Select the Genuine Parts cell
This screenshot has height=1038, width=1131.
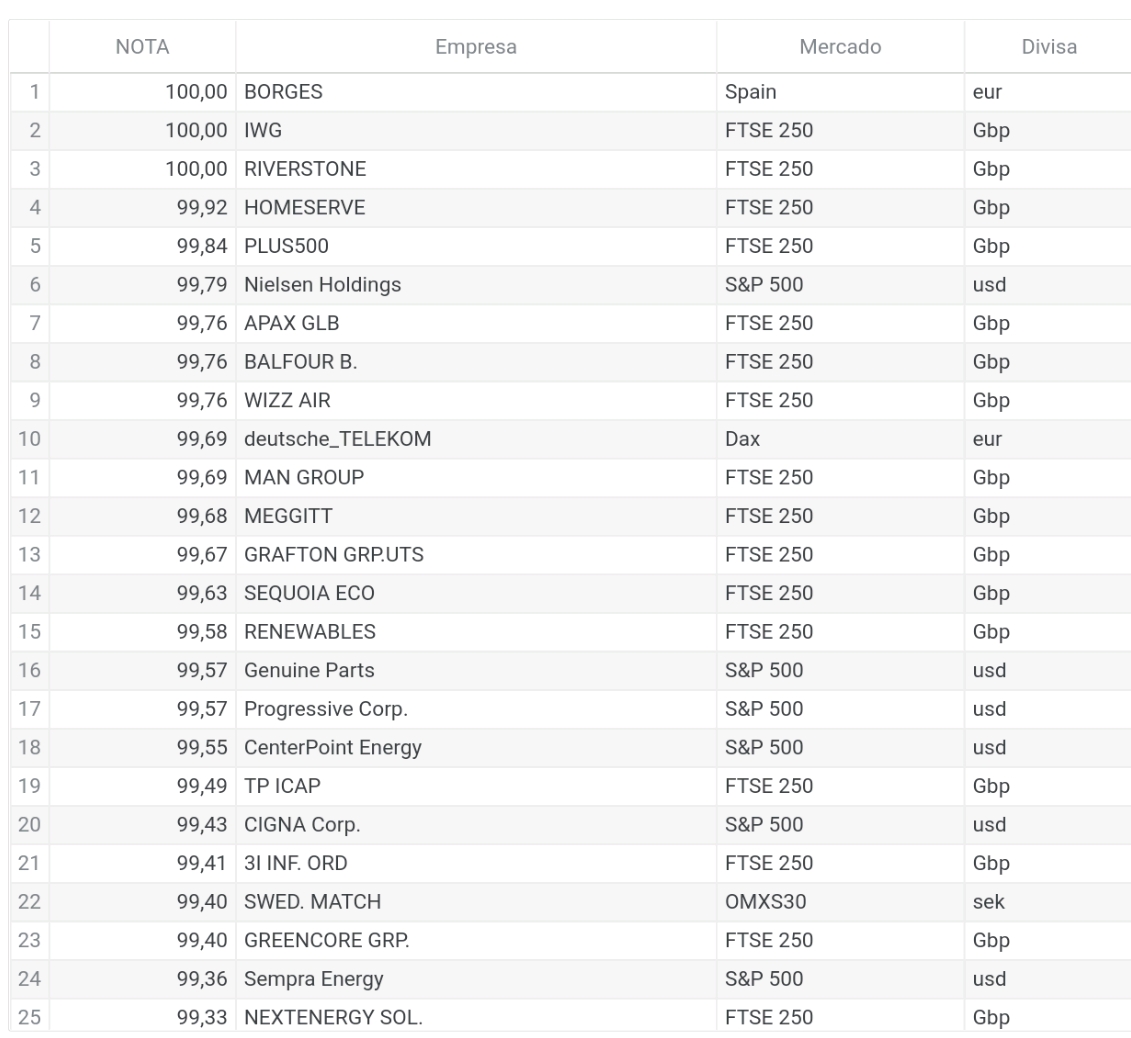[x=476, y=671]
